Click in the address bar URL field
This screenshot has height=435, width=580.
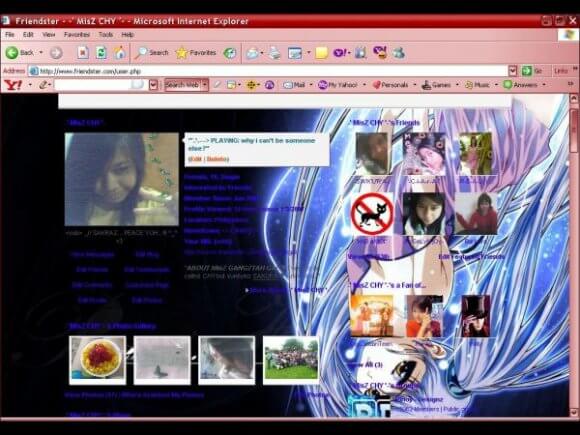[268, 71]
